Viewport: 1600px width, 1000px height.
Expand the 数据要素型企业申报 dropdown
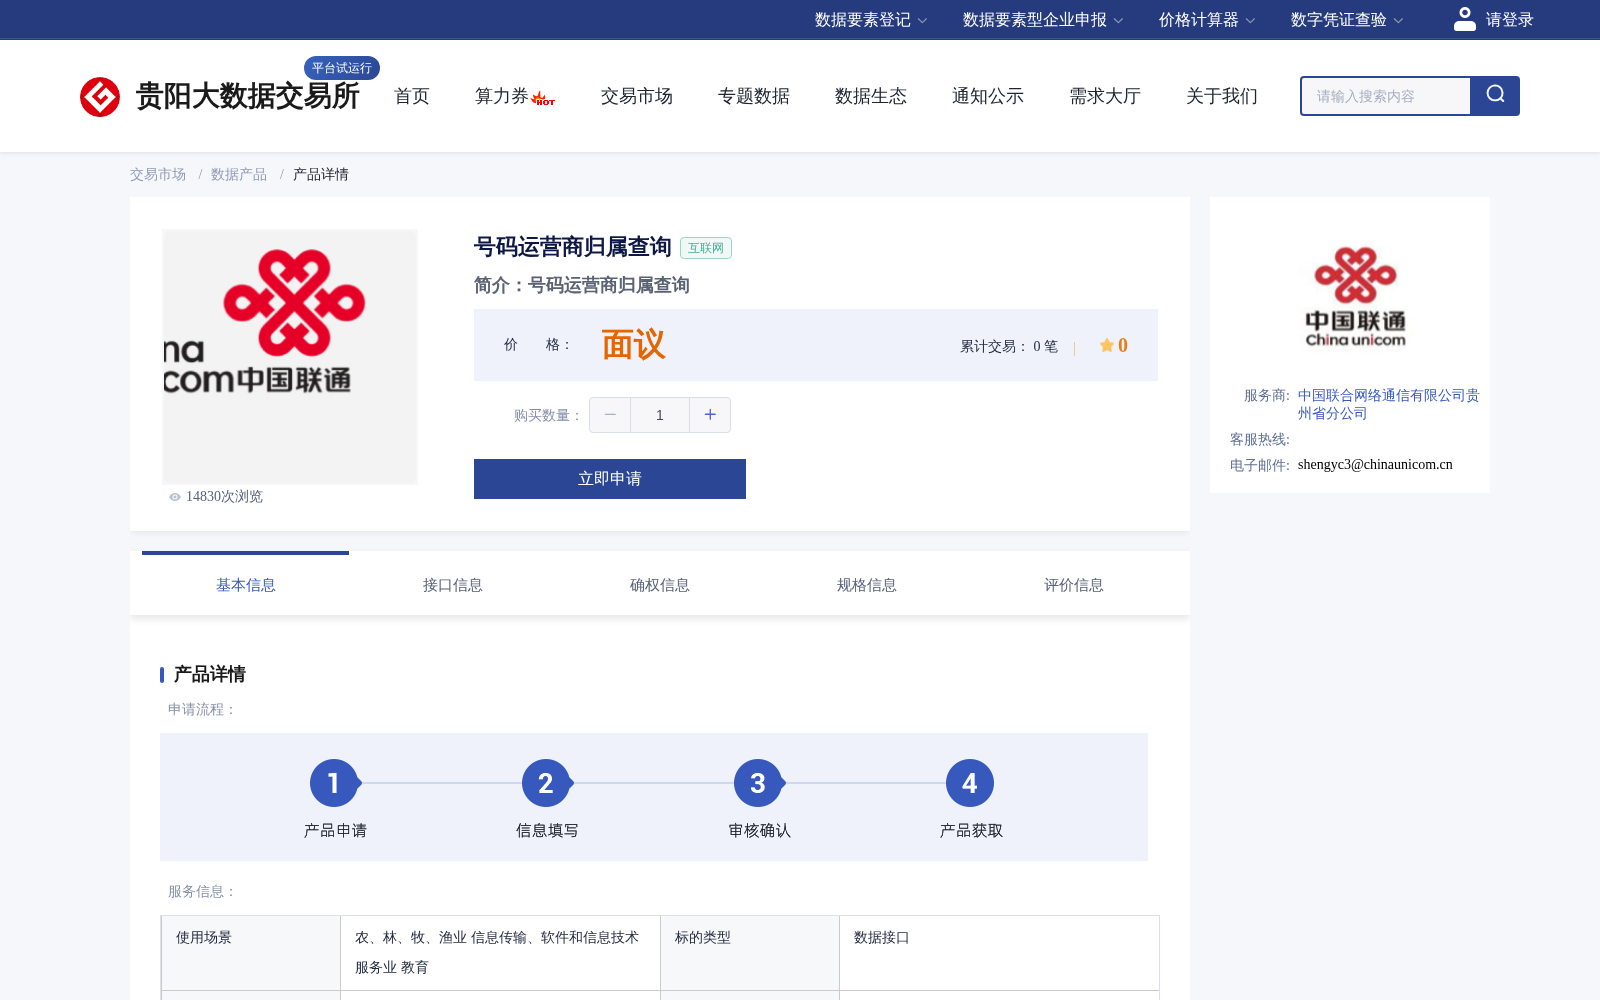pyautogui.click(x=1043, y=20)
